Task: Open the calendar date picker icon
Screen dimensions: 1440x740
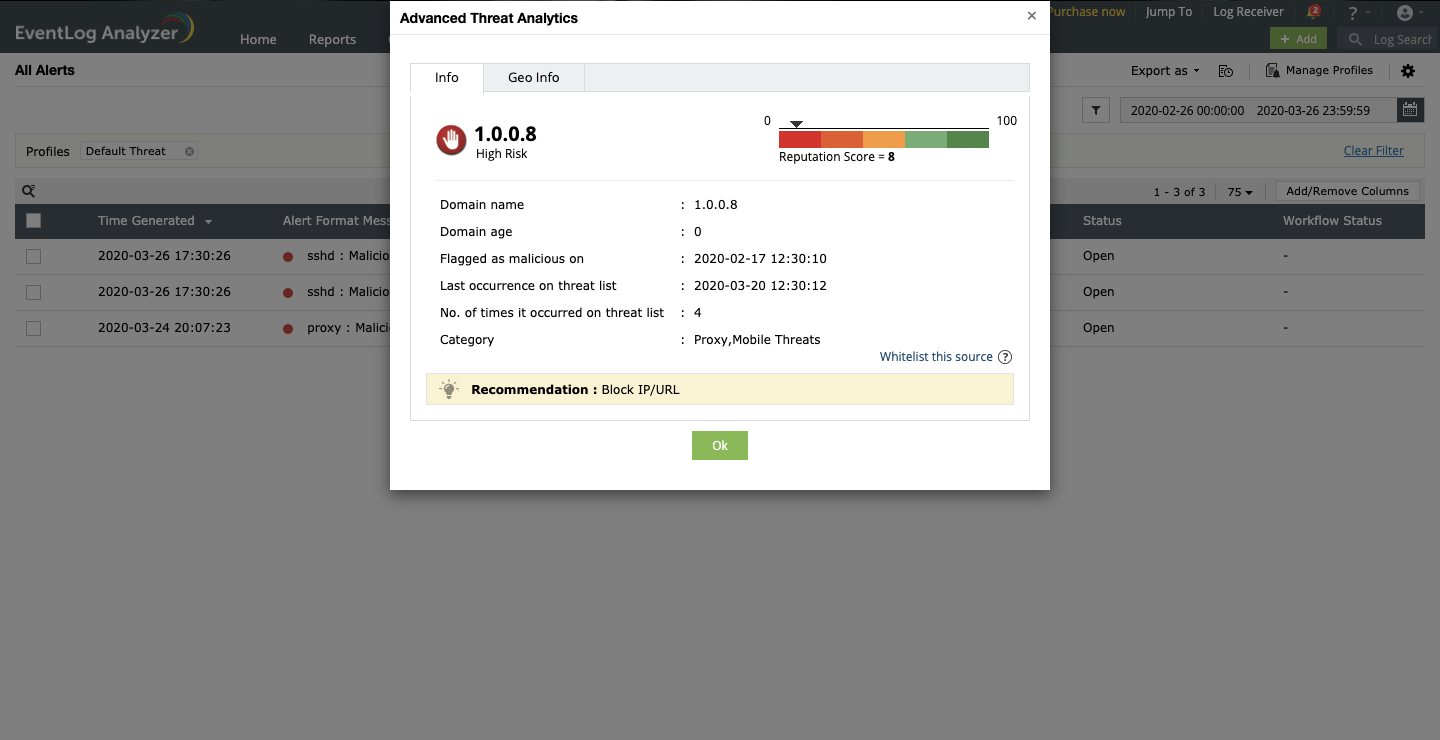Action: coord(1410,109)
